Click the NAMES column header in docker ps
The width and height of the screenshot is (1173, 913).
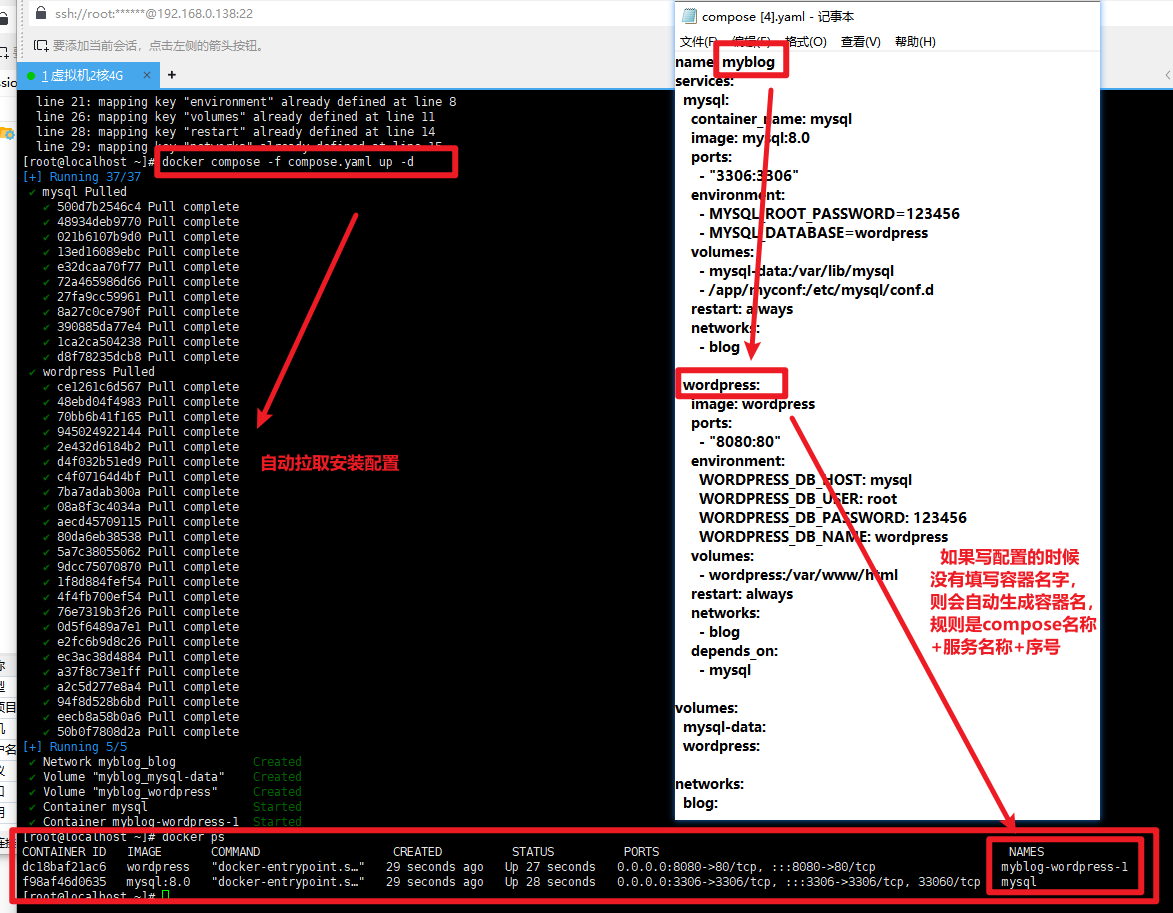click(x=1026, y=852)
